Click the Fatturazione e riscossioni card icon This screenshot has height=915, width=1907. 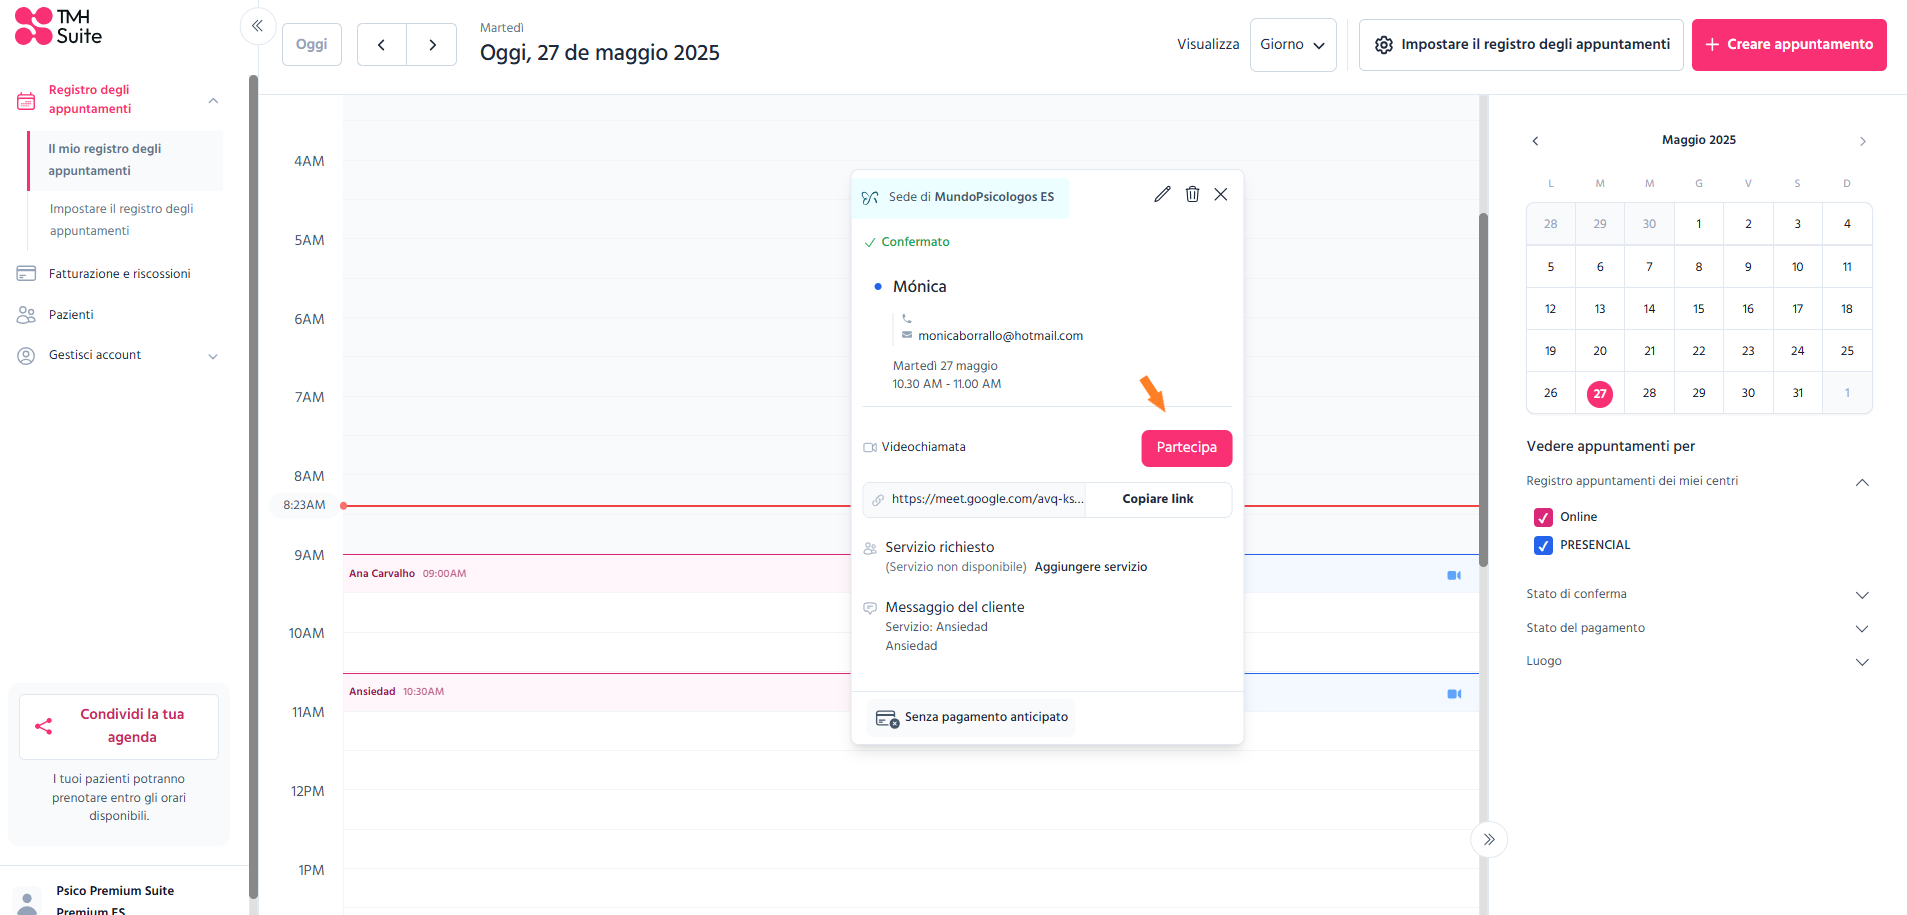(x=26, y=274)
